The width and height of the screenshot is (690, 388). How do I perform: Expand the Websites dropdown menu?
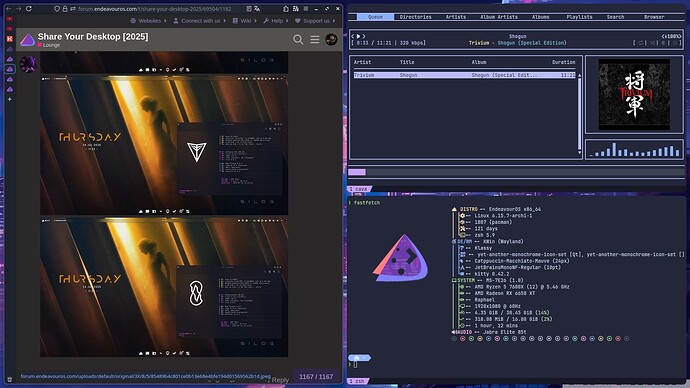click(x=148, y=21)
